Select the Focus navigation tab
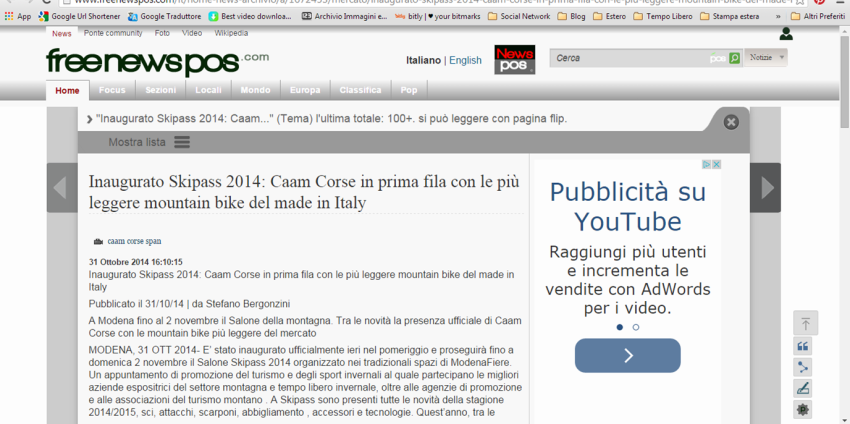850x424 pixels. (112, 91)
